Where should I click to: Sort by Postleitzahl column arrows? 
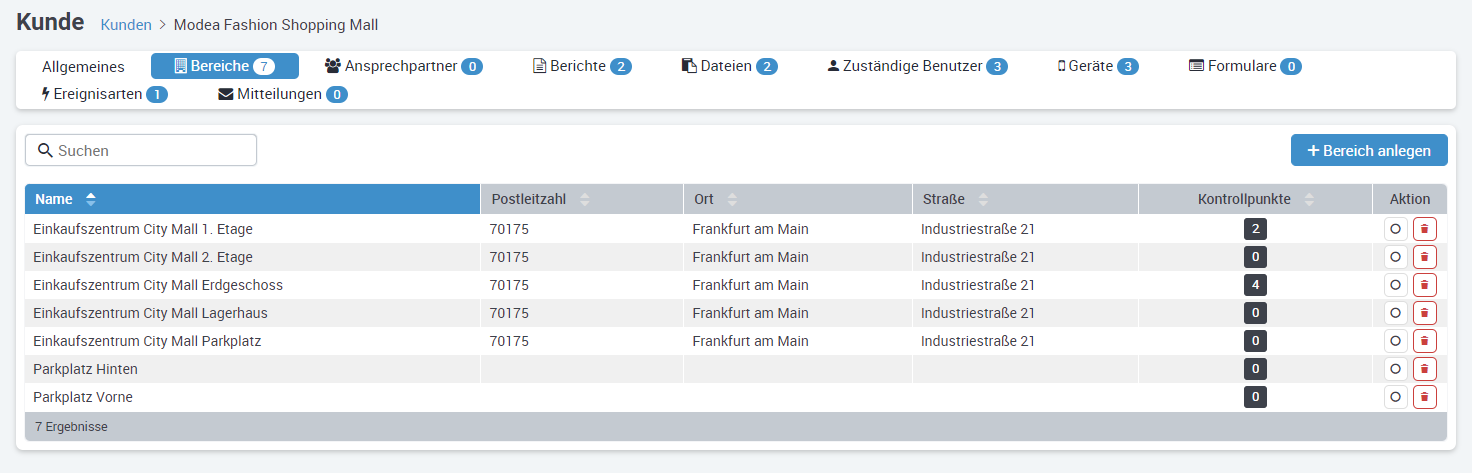[585, 199]
